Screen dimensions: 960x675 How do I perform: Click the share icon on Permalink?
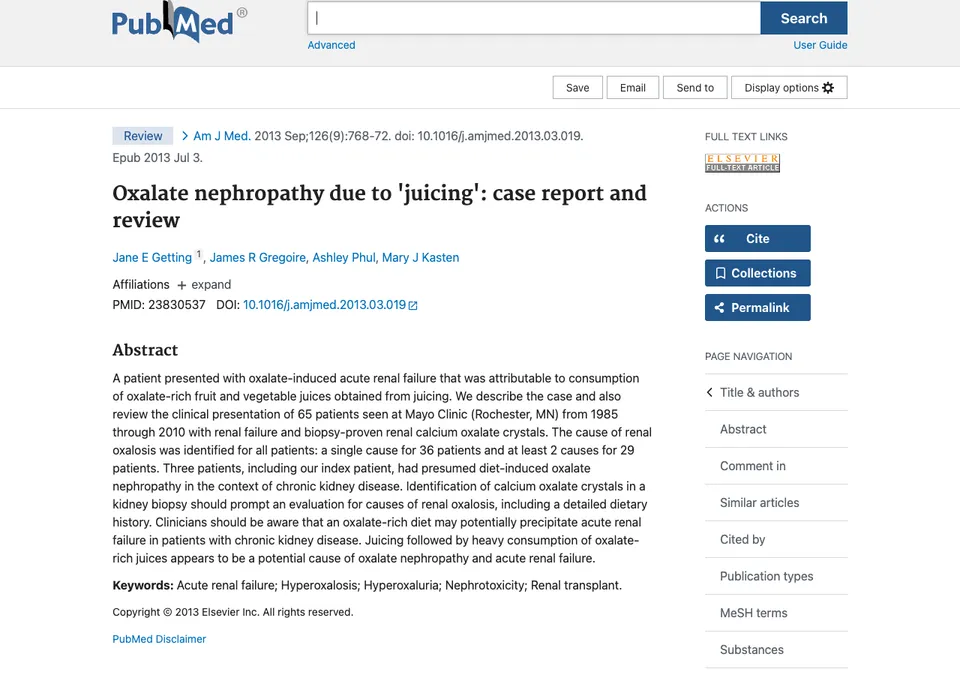pyautogui.click(x=719, y=307)
